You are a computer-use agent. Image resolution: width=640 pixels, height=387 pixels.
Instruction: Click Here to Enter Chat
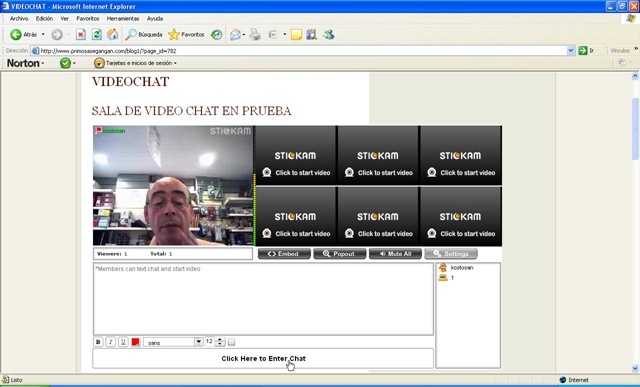point(263,358)
